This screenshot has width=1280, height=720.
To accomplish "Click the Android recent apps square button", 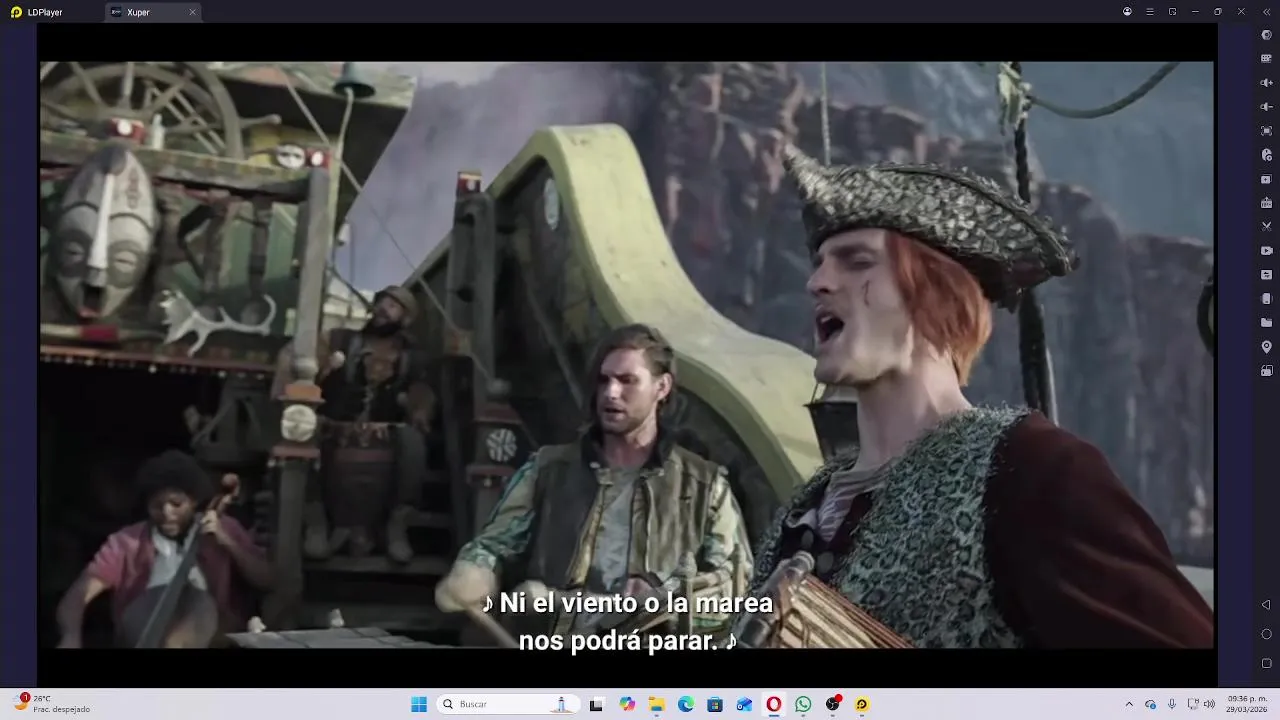I will [x=1266, y=663].
